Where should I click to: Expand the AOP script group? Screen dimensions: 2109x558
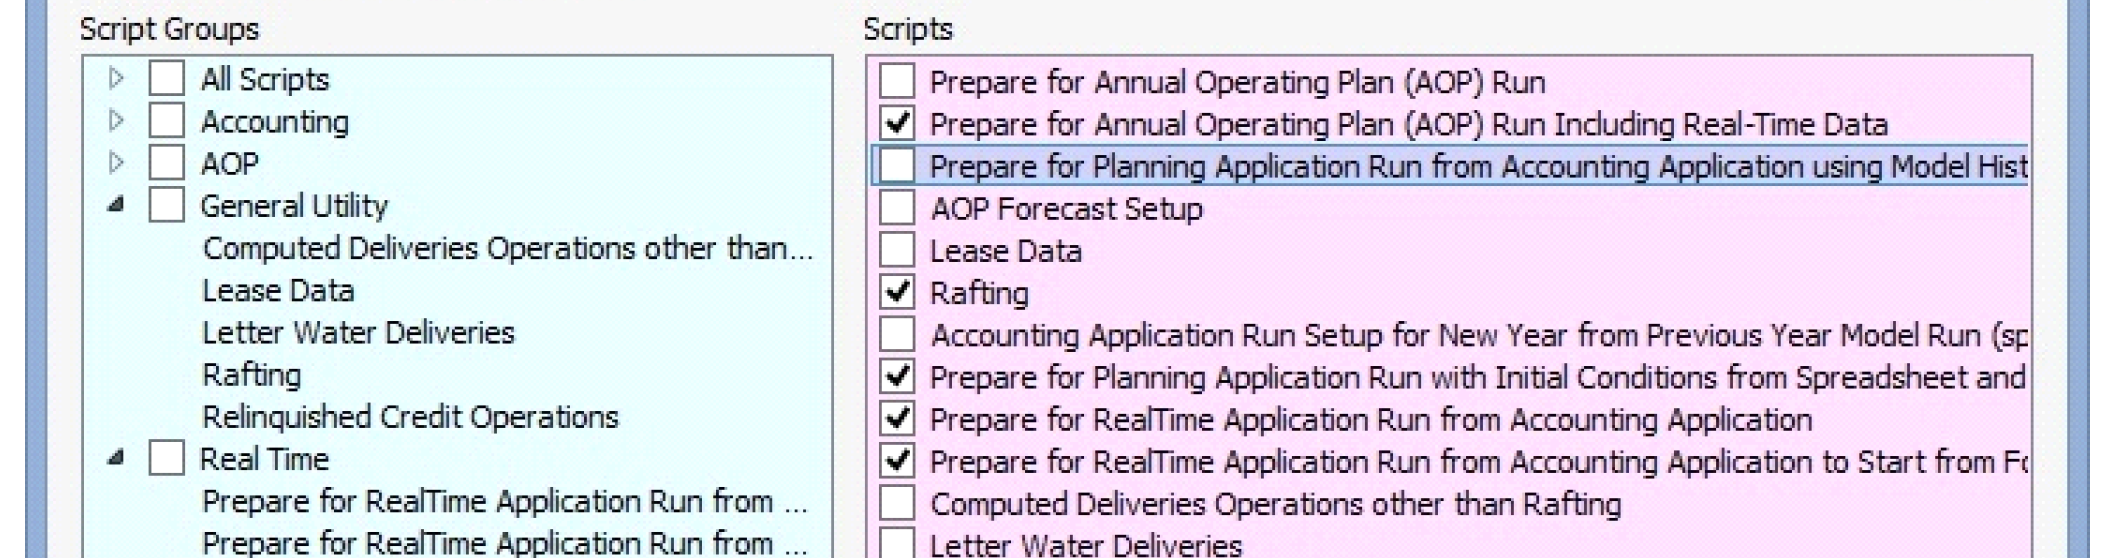(116, 163)
